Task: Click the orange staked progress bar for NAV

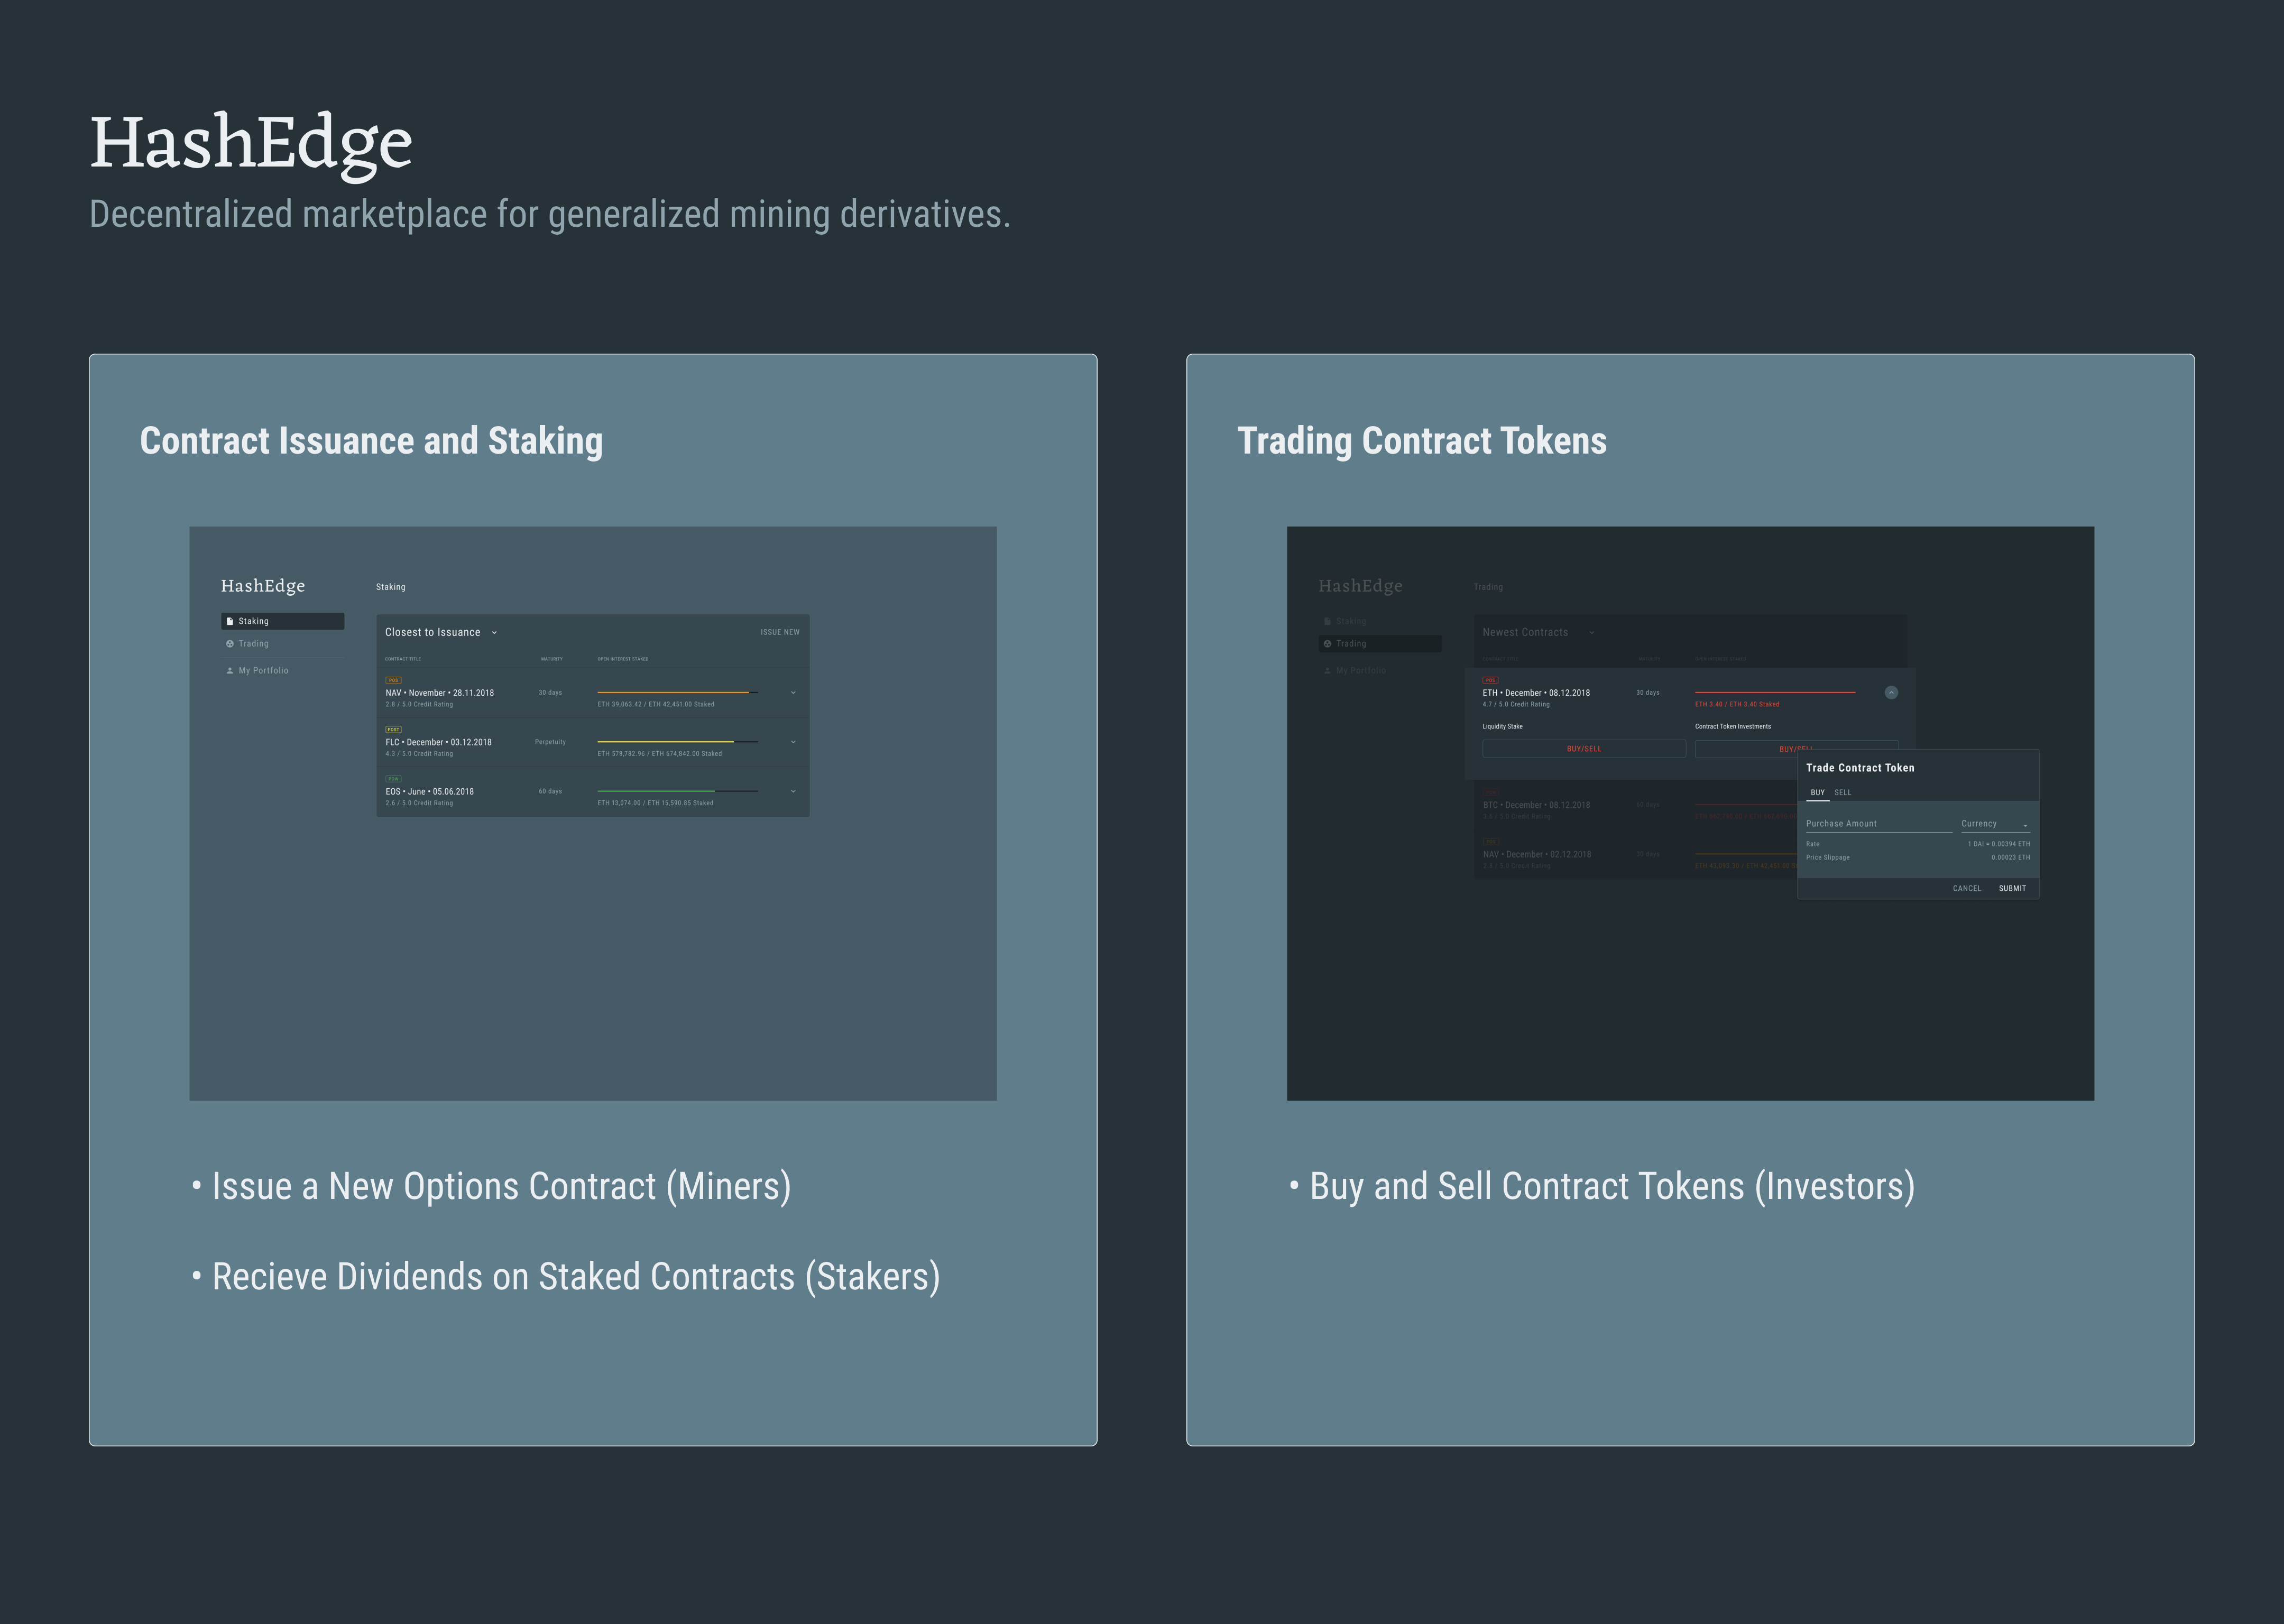Action: coord(673,692)
